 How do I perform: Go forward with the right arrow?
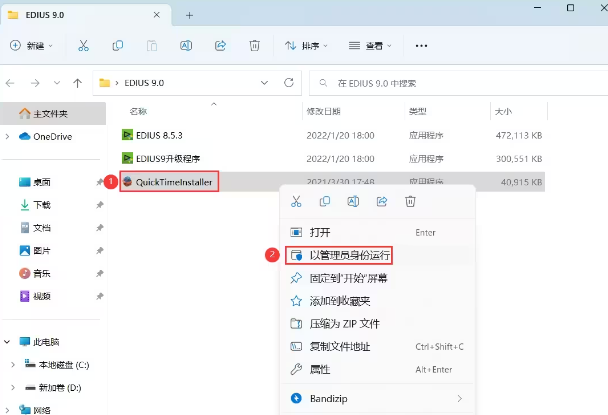(35, 83)
